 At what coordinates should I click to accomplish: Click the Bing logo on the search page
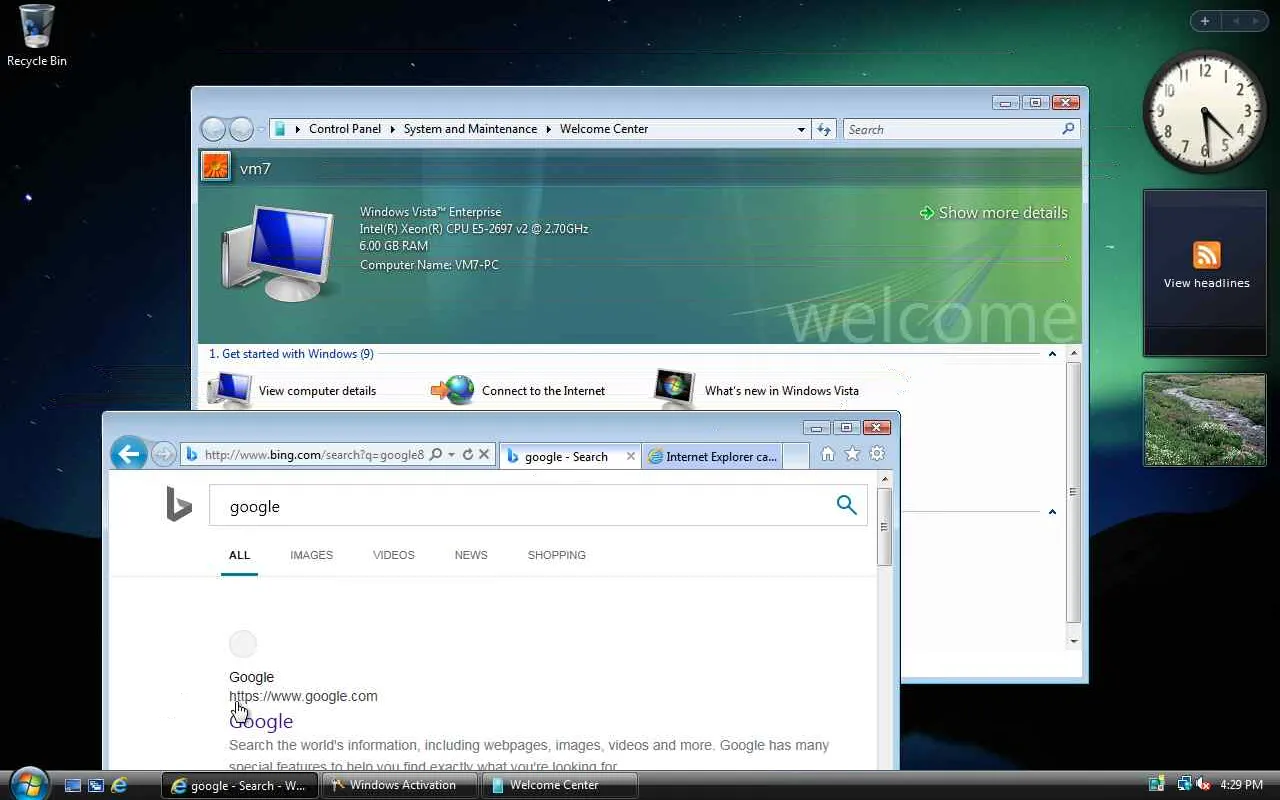click(179, 505)
